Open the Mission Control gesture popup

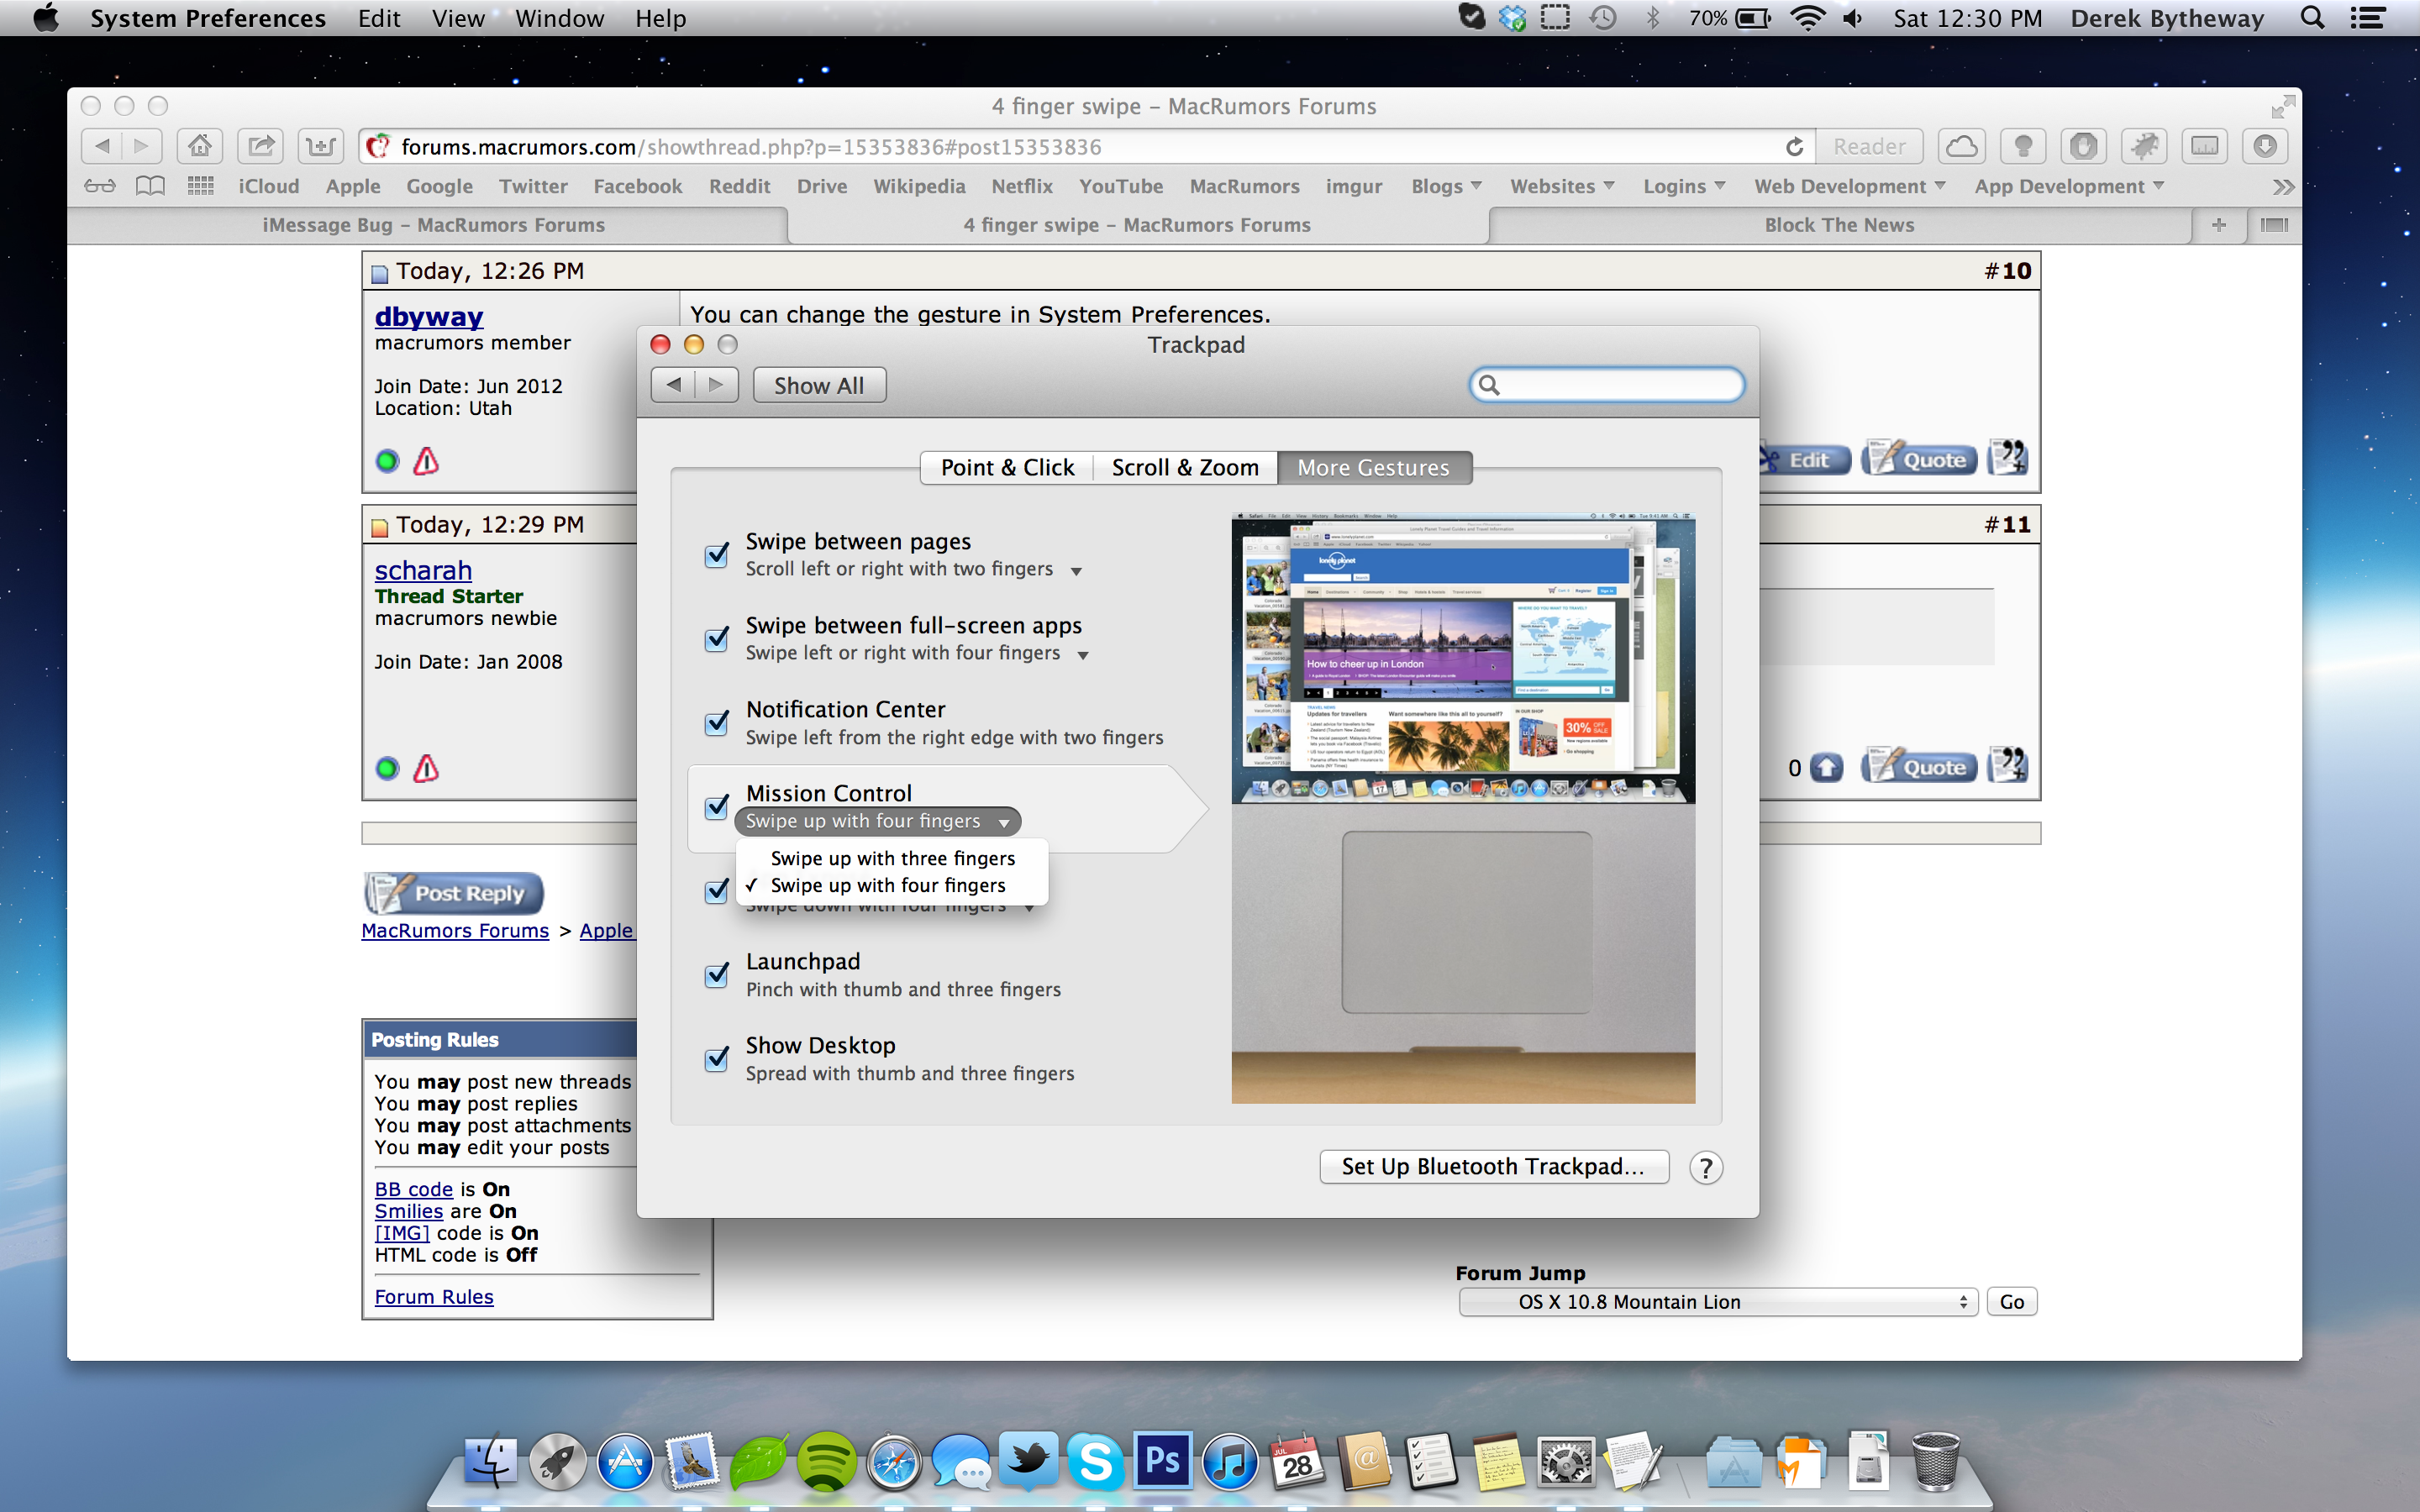point(877,821)
